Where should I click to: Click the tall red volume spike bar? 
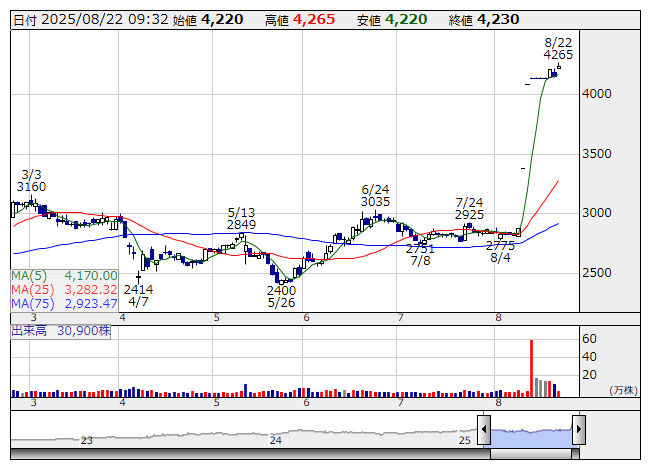coord(531,368)
